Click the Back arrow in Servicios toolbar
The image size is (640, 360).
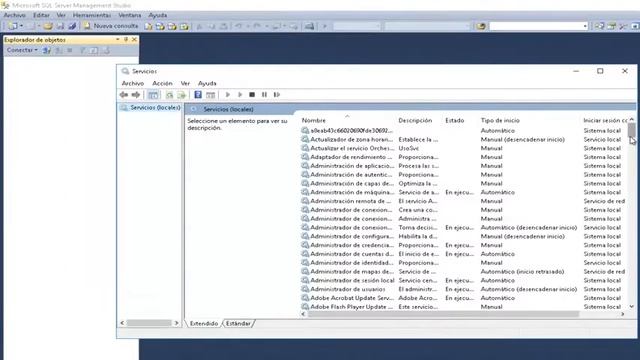pos(124,95)
